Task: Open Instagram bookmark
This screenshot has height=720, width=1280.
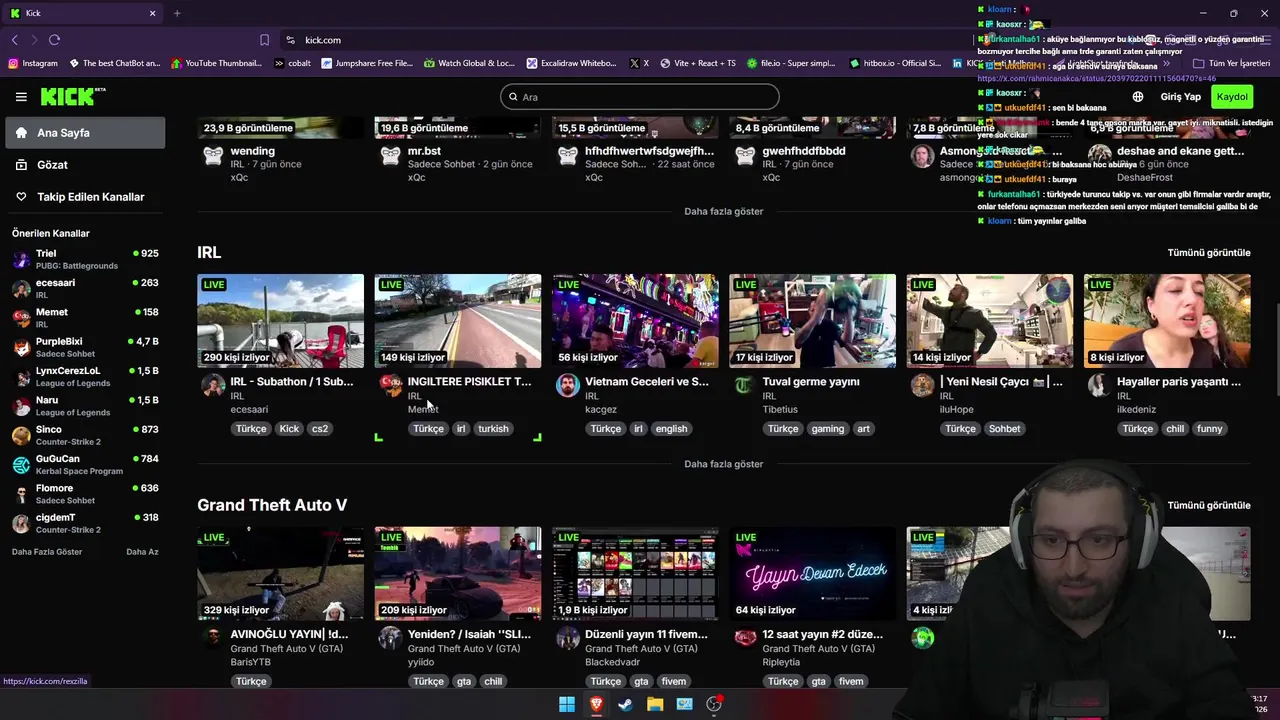Action: coord(33,63)
